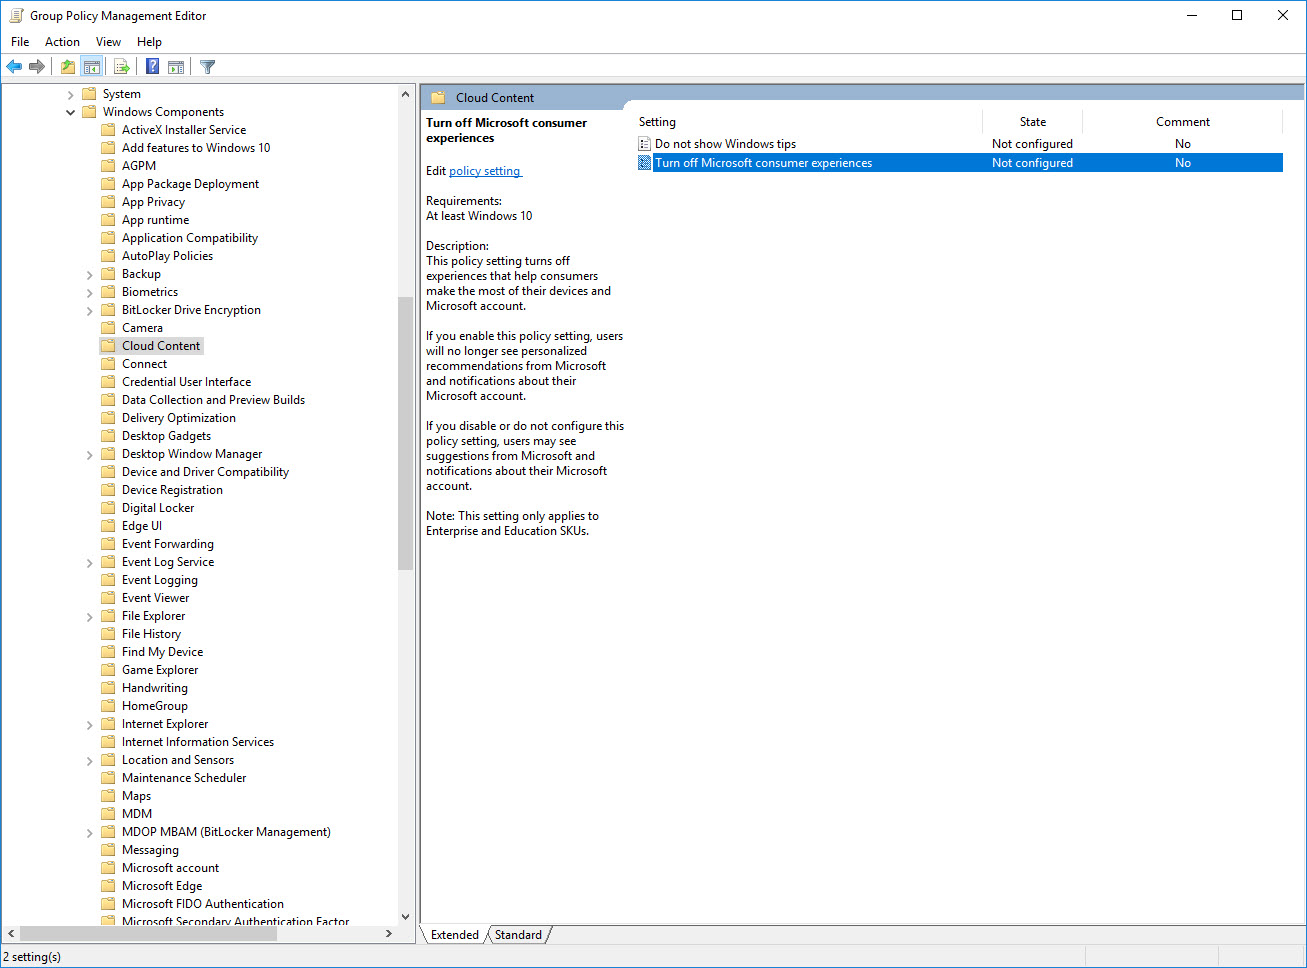Click folder icon next to Connect
Screen dimensions: 1307x968
pyautogui.click(x=109, y=364)
